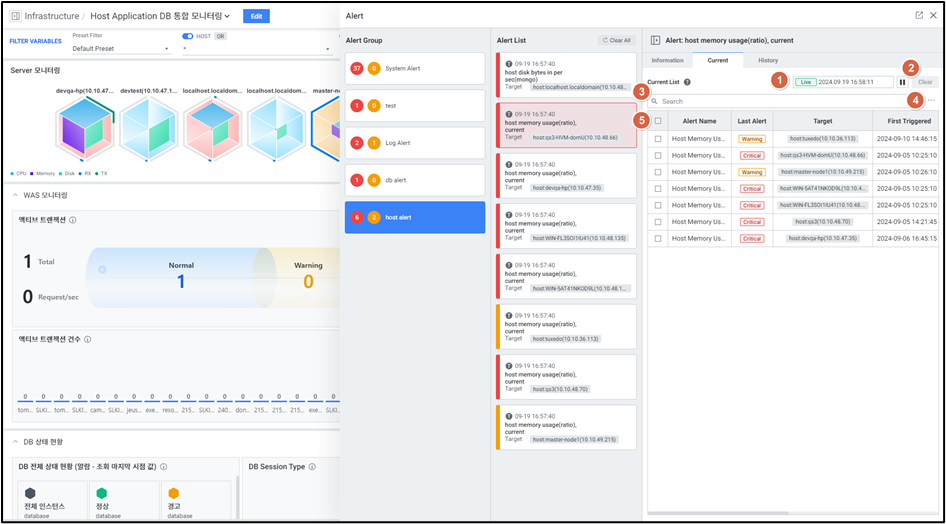Click info icon beside DB 전체 상태 현황

(x=163, y=466)
